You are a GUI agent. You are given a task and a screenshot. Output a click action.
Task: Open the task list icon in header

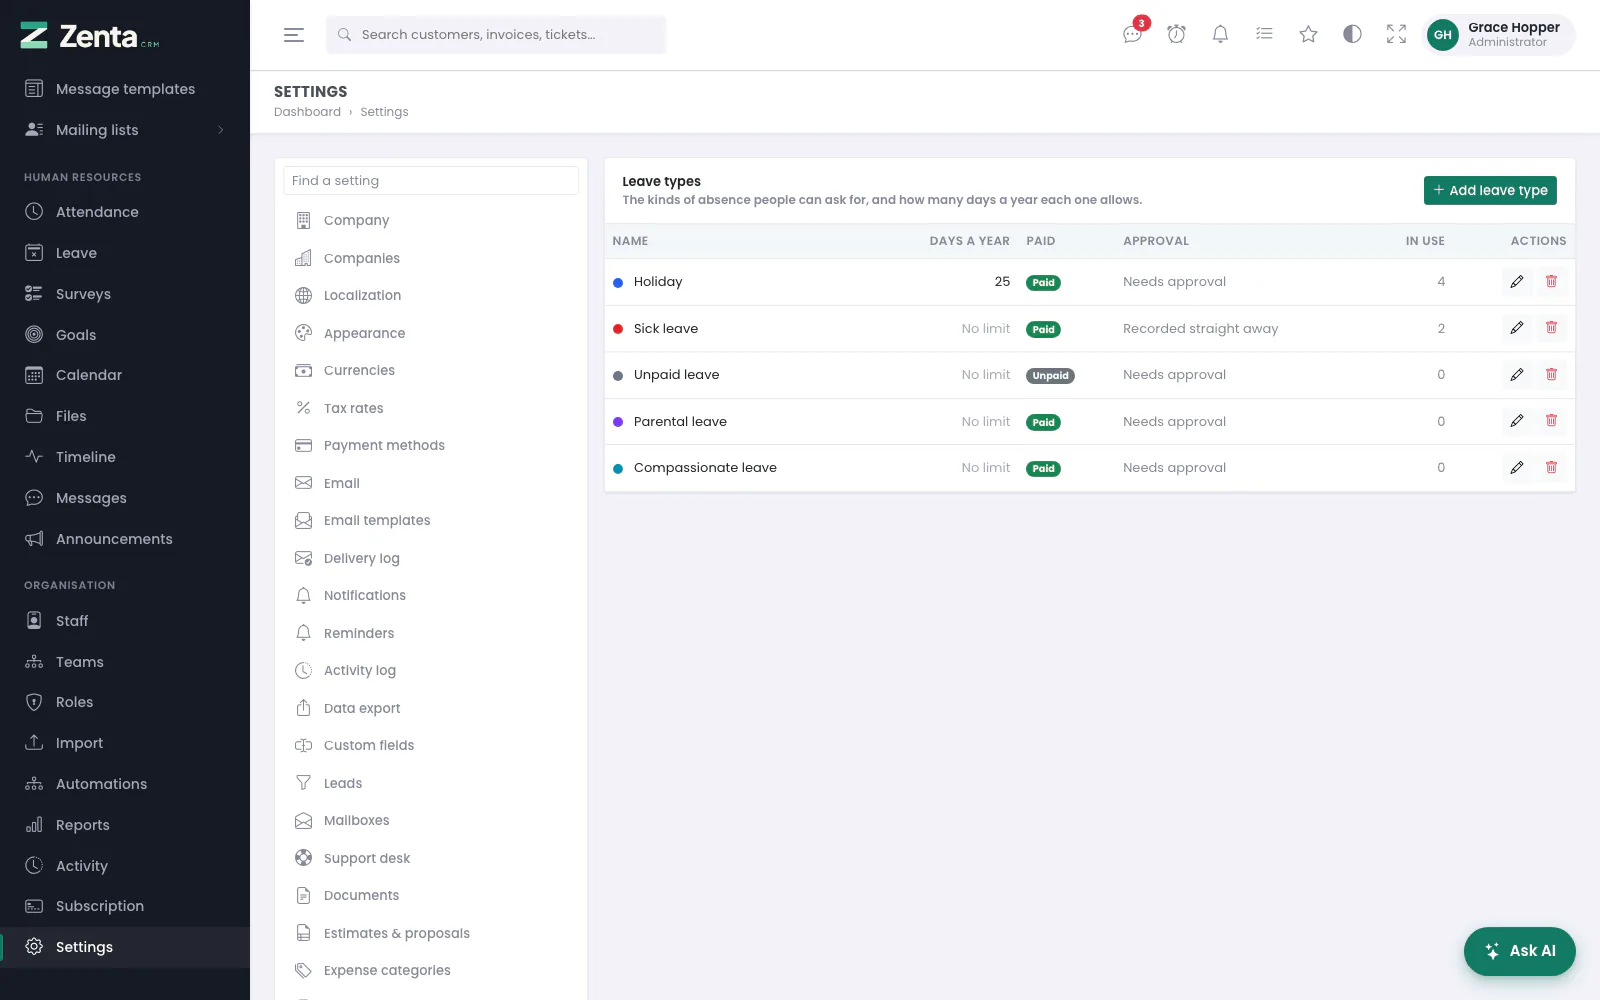1264,35
